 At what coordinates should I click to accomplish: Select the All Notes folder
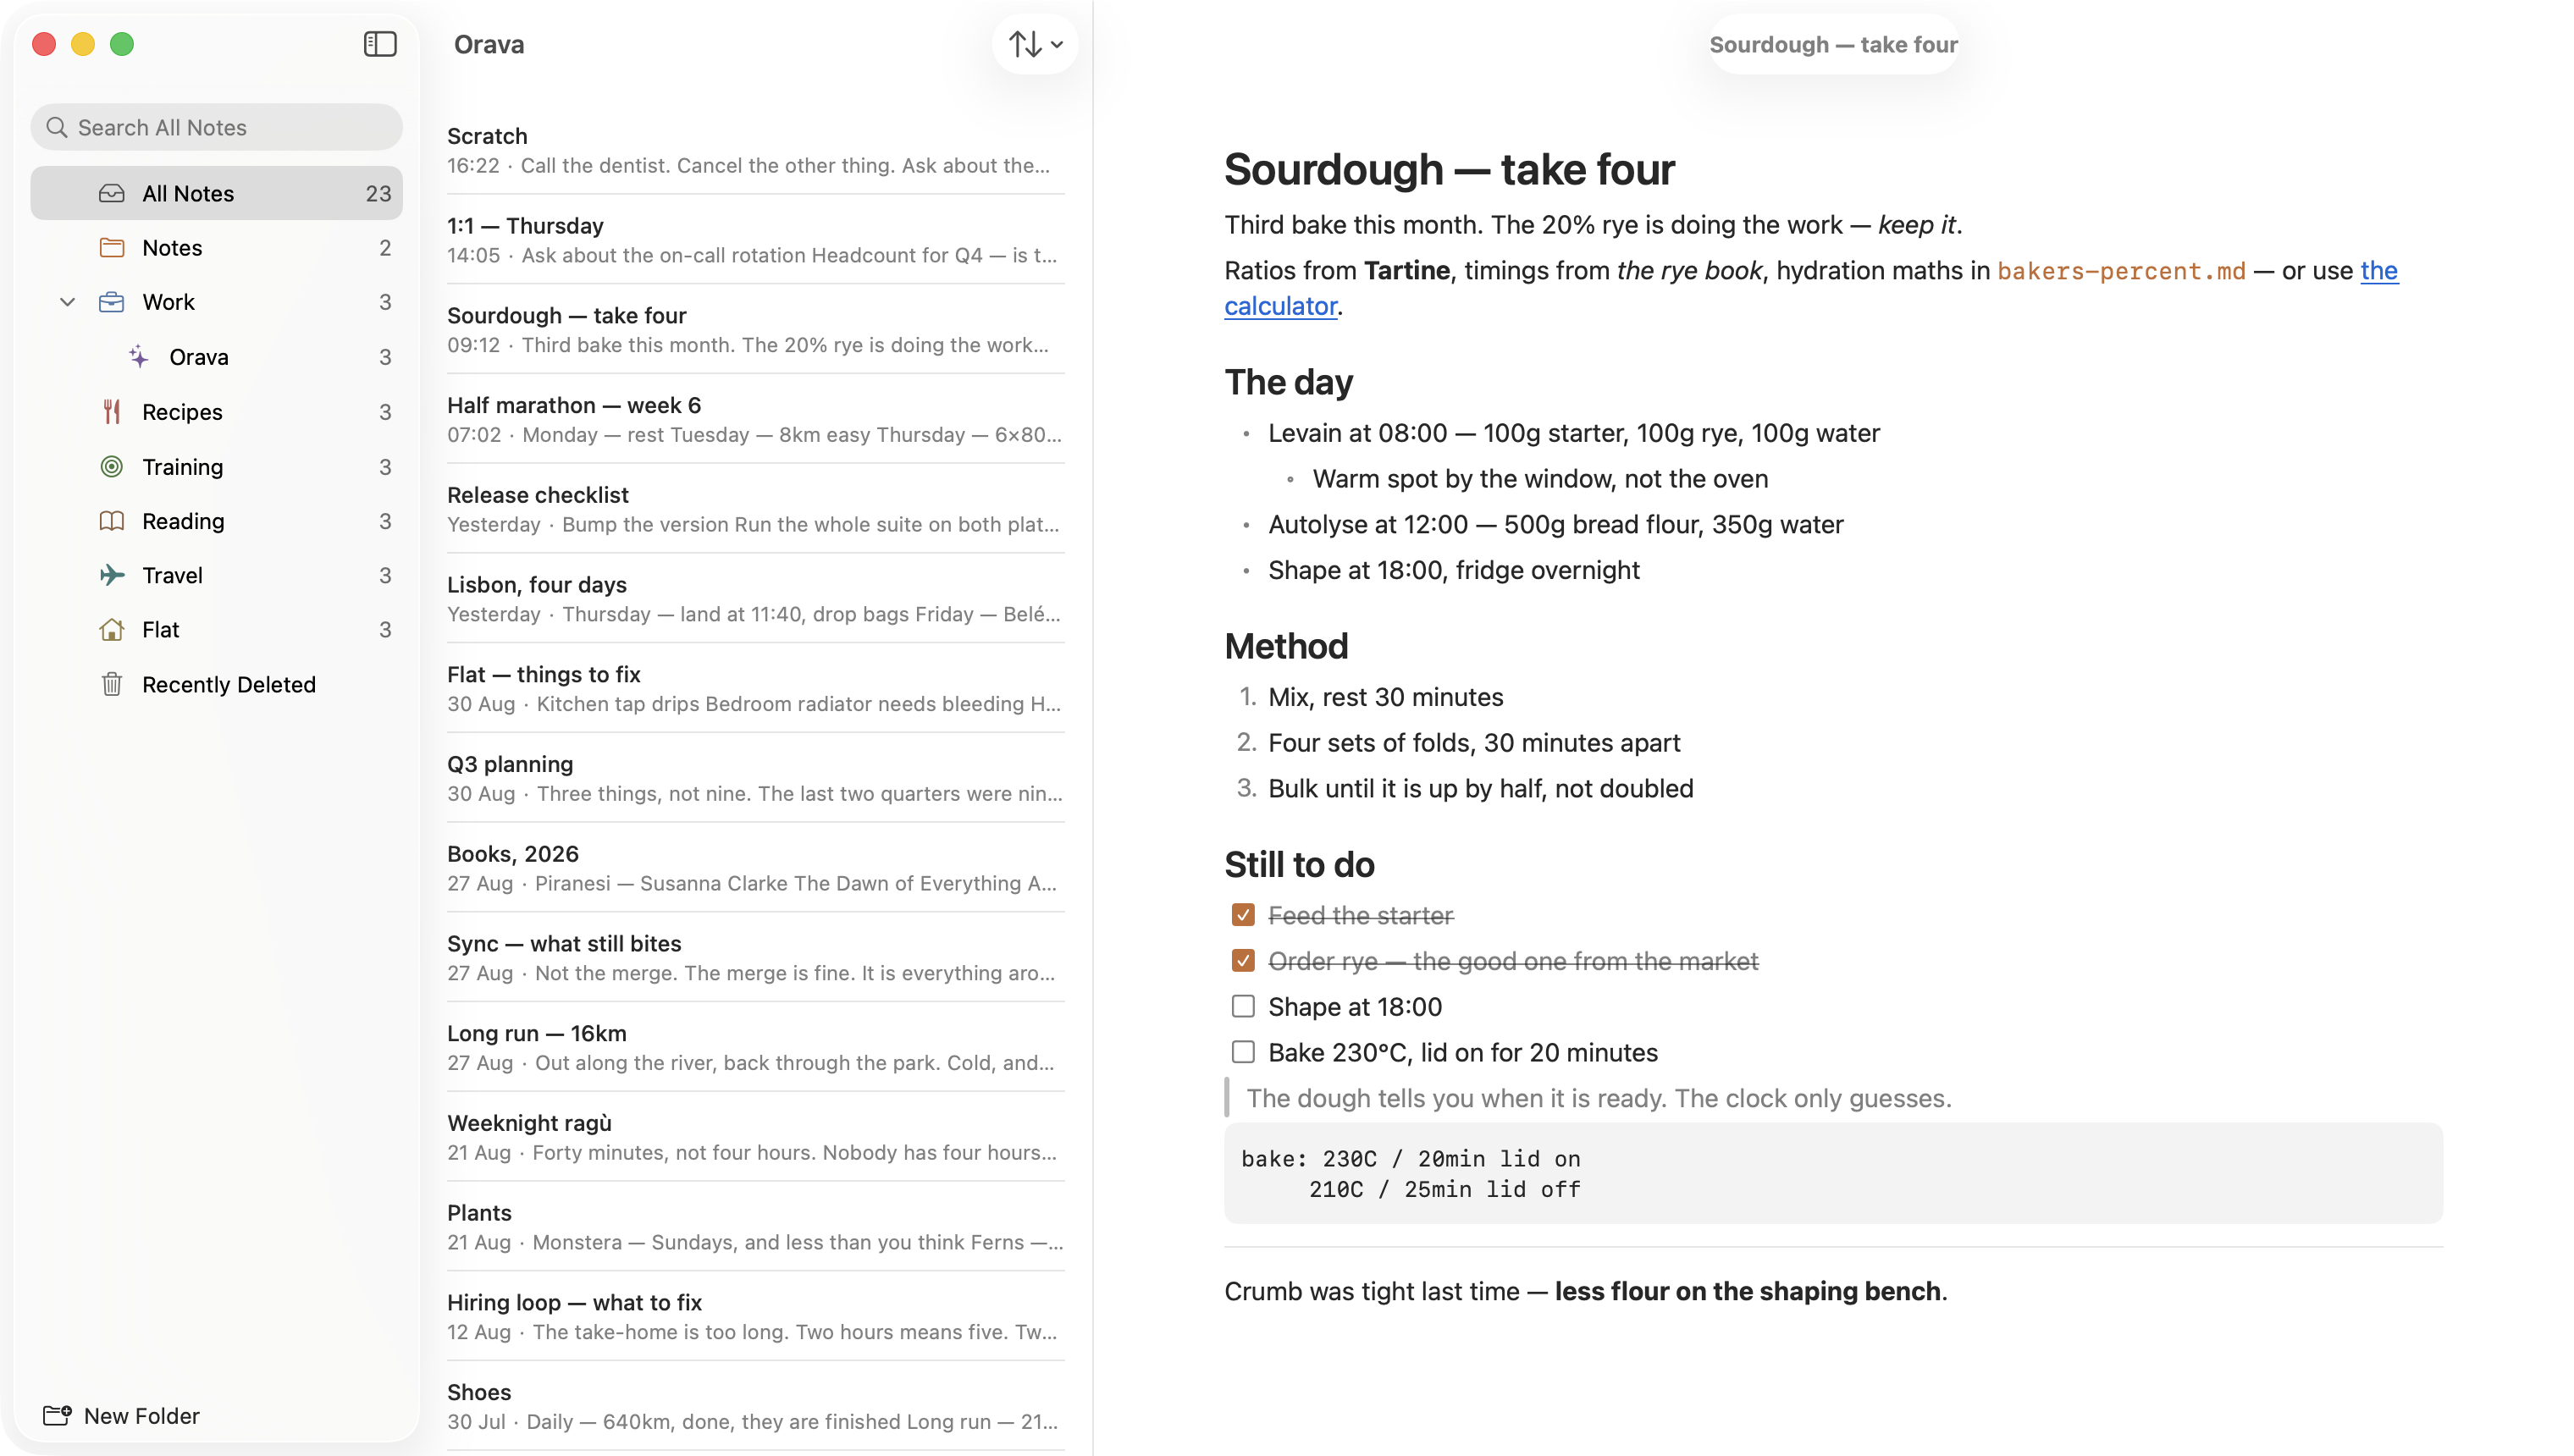click(x=216, y=193)
